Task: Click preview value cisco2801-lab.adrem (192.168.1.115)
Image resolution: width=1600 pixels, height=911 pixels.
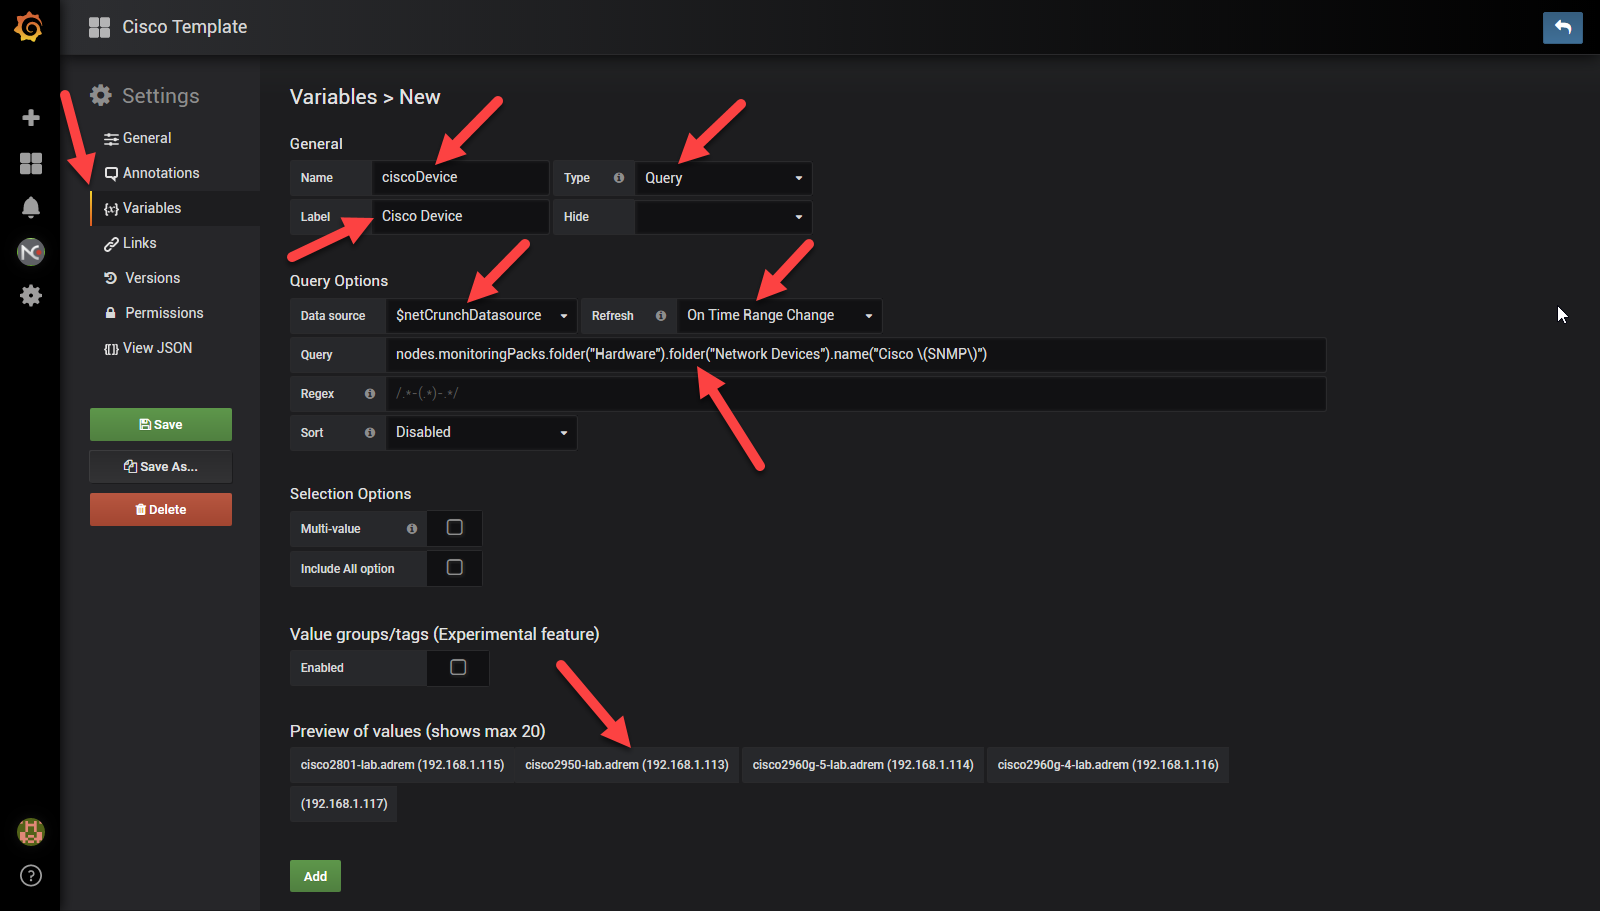Action: coord(402,765)
